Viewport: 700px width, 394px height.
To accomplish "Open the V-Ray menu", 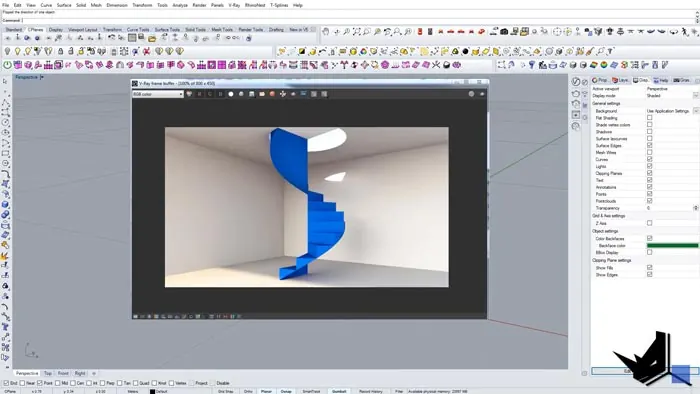I will pyautogui.click(x=234, y=5).
